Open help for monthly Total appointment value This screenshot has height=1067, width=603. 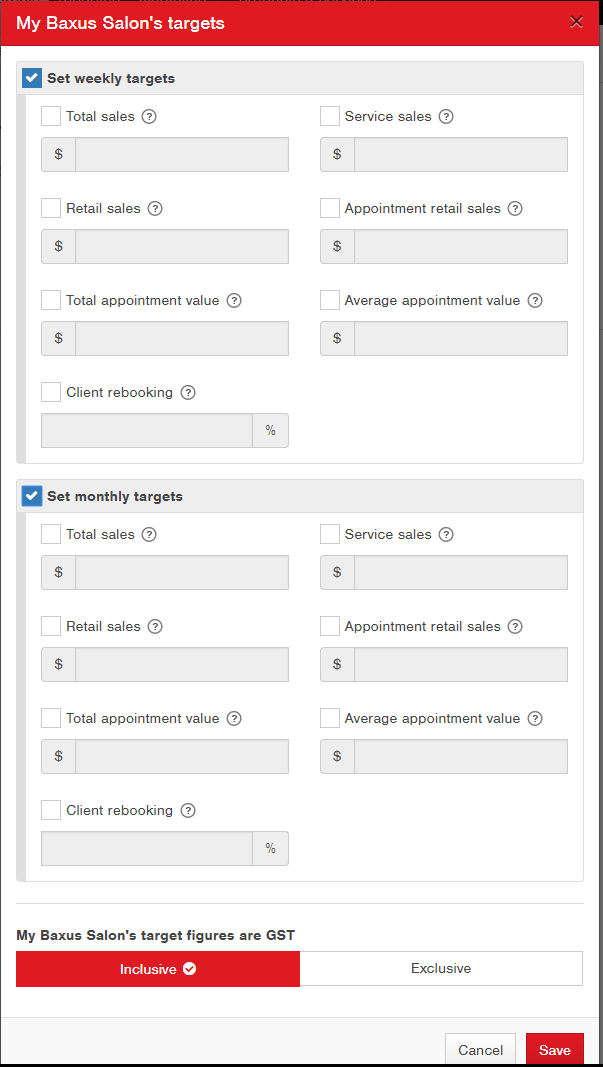click(x=234, y=719)
